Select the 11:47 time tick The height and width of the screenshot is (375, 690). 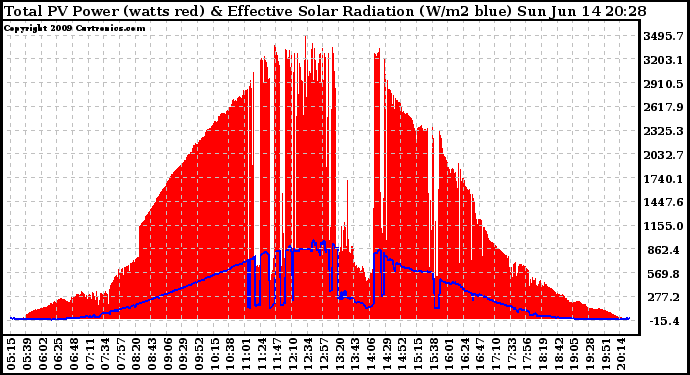[x=277, y=354]
